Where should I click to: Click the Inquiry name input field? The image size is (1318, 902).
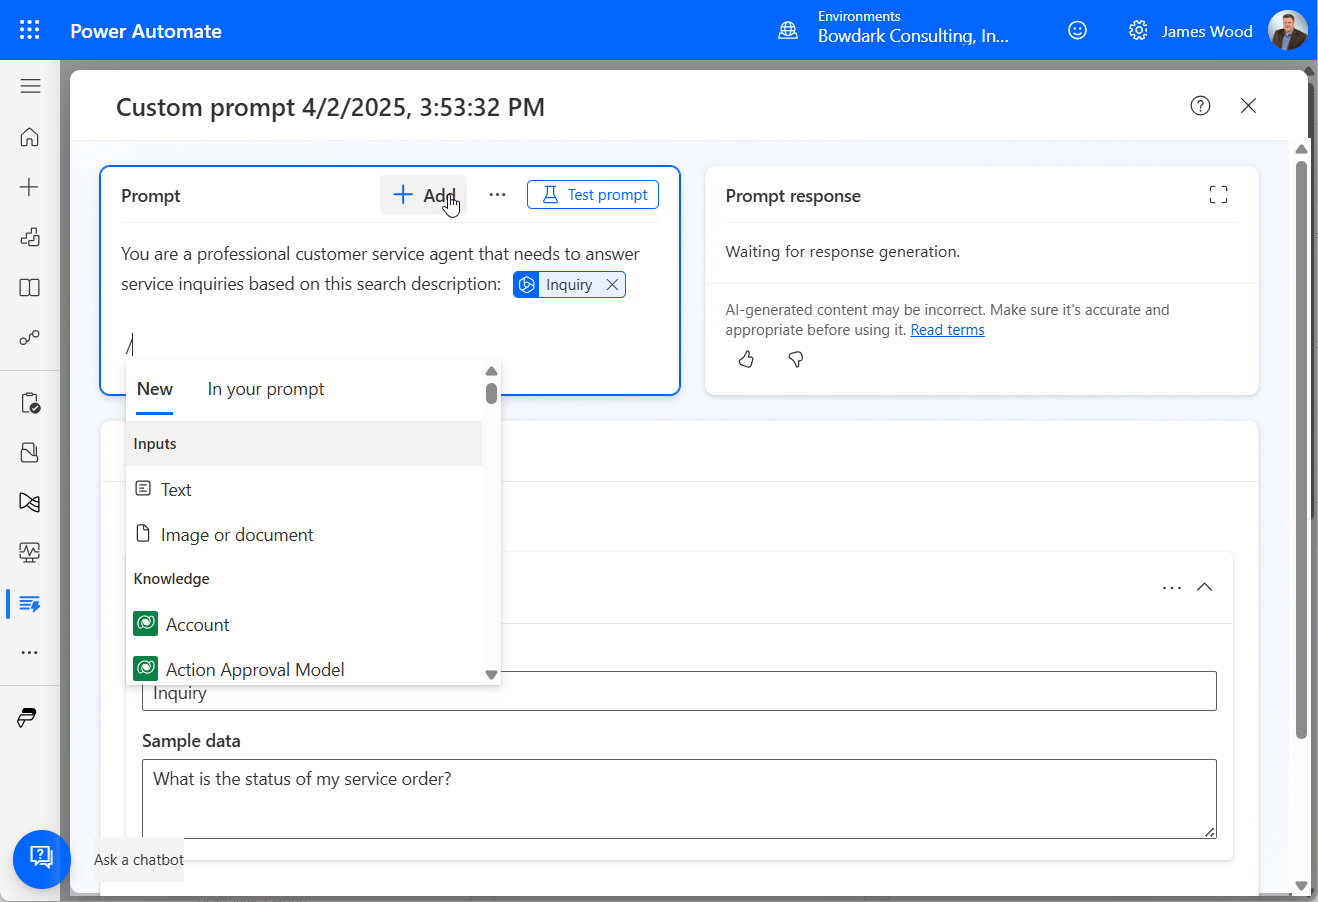point(679,692)
